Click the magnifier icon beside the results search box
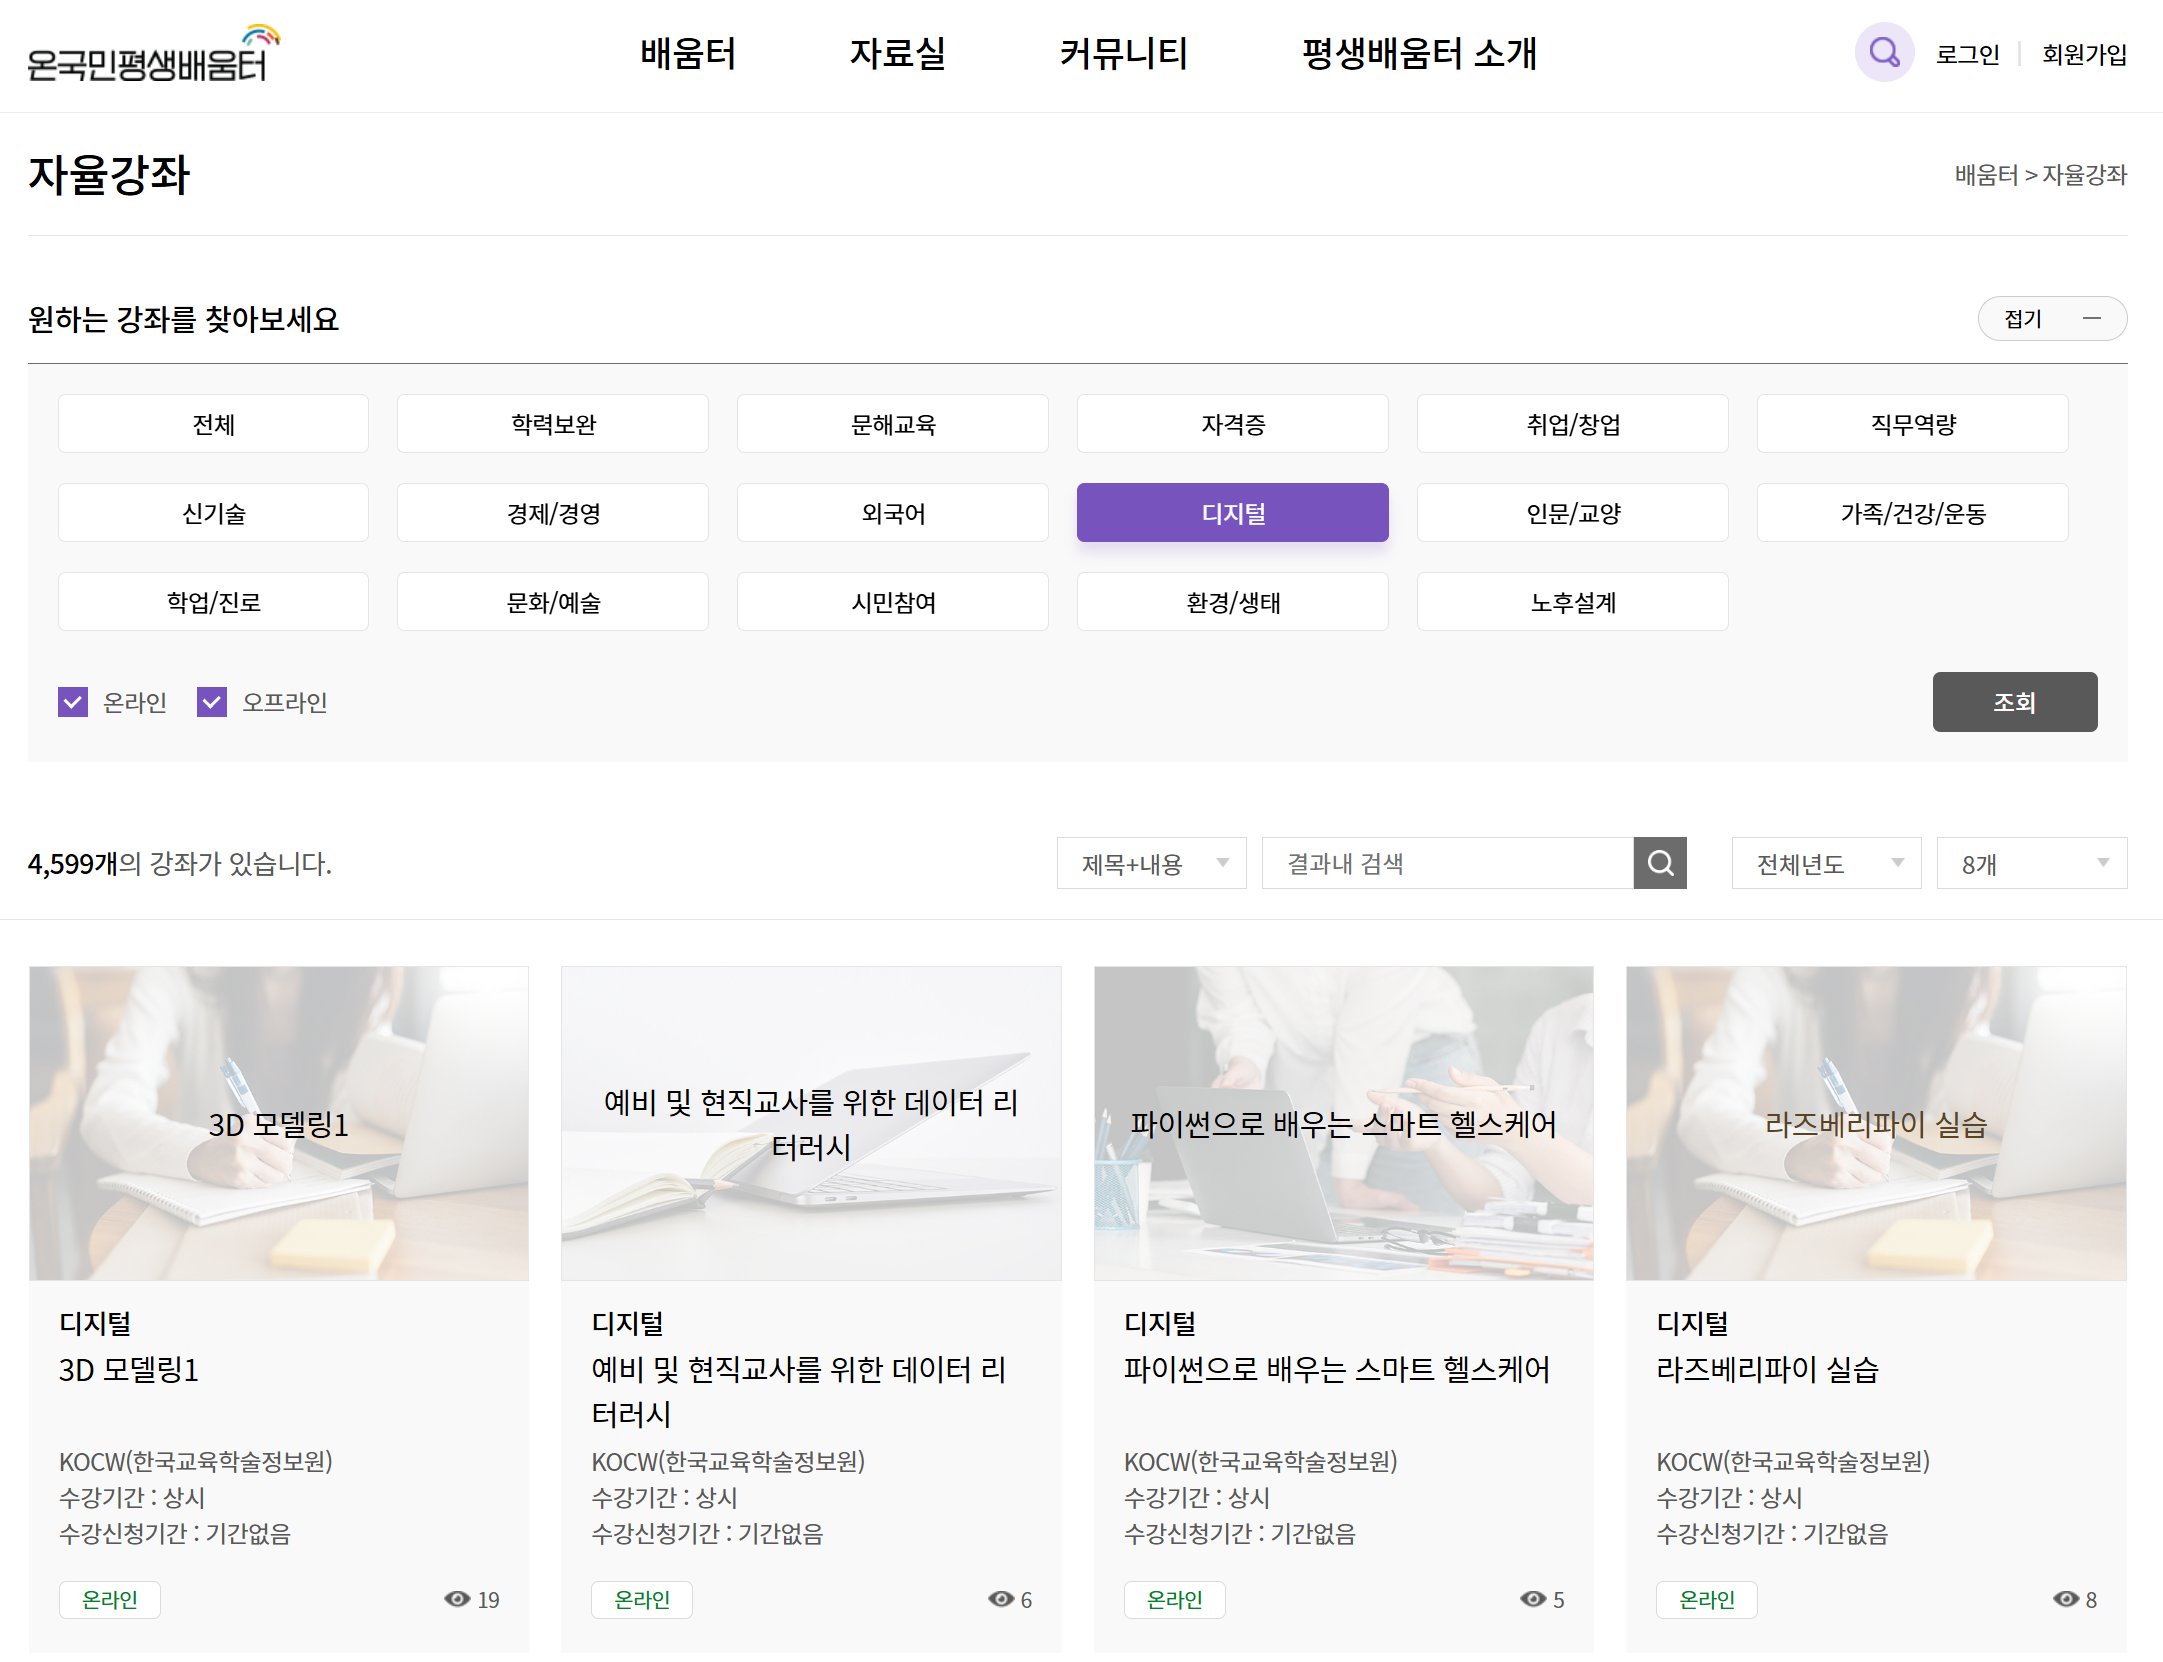 tap(1659, 862)
